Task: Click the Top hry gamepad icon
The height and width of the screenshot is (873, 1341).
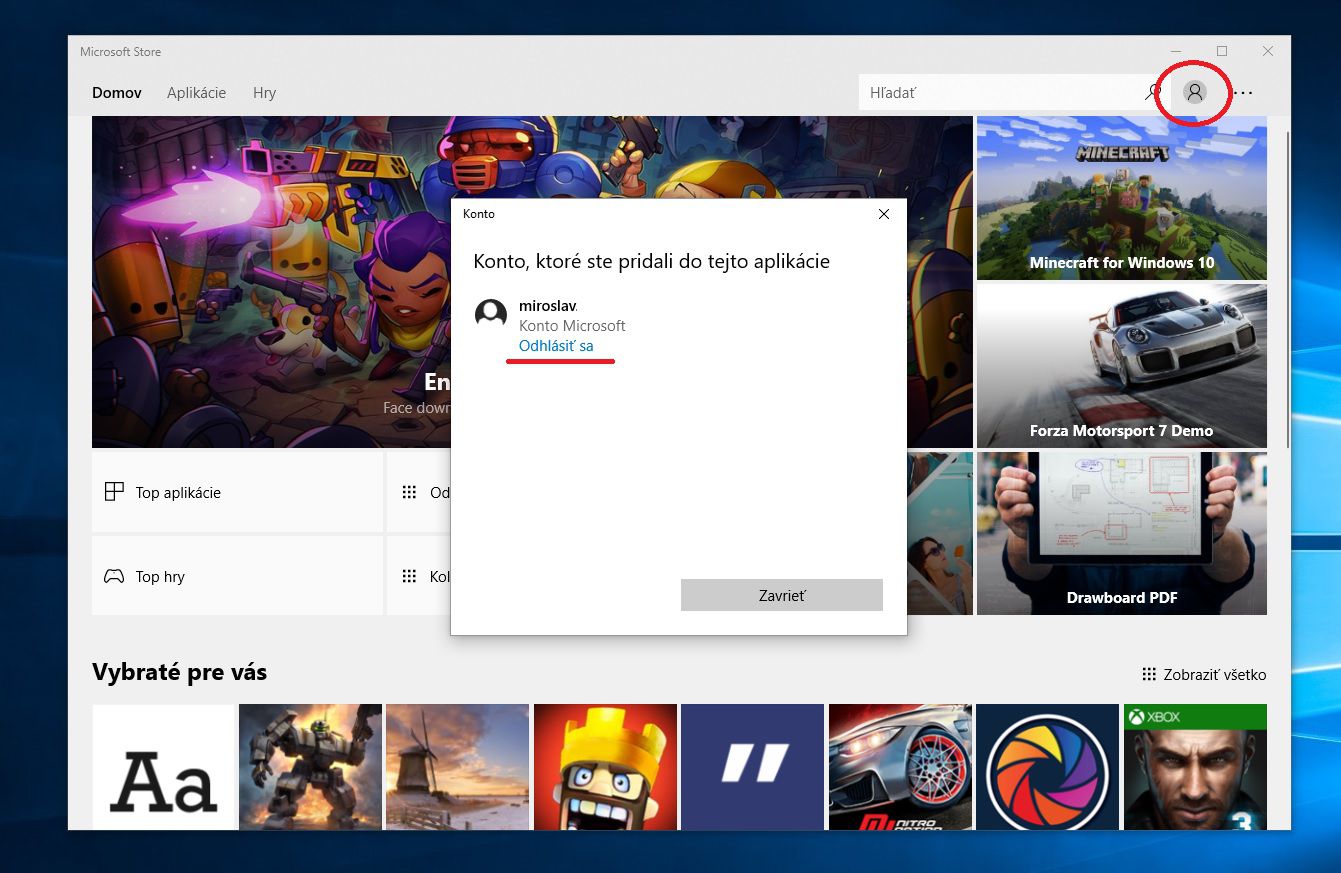Action: click(x=114, y=576)
